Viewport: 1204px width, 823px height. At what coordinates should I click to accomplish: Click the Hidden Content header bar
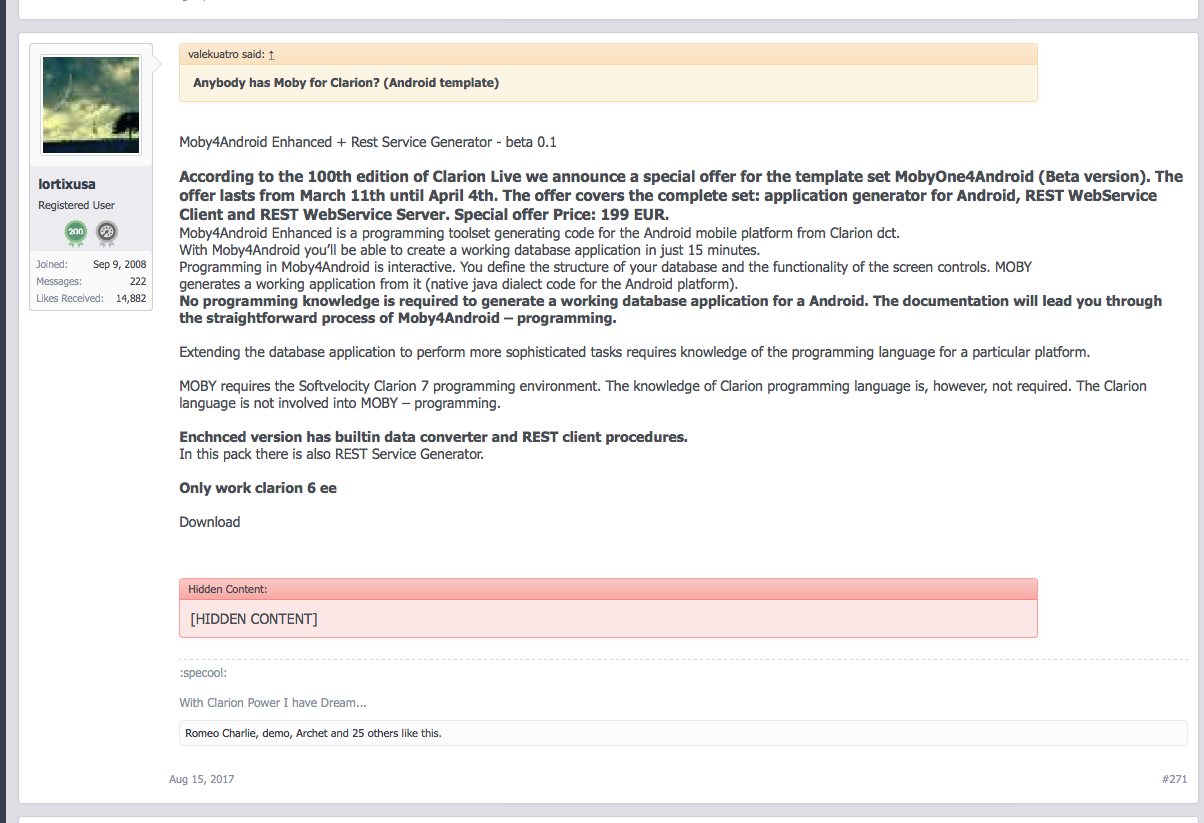pos(607,589)
